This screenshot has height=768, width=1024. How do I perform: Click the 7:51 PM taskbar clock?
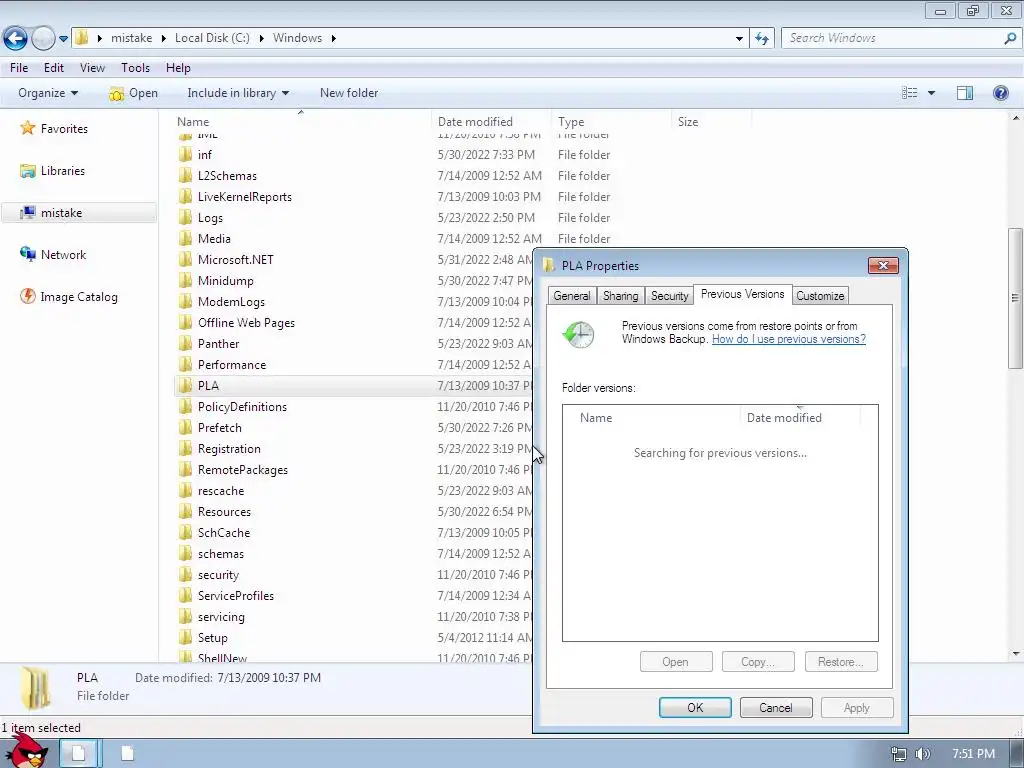[x=973, y=754]
